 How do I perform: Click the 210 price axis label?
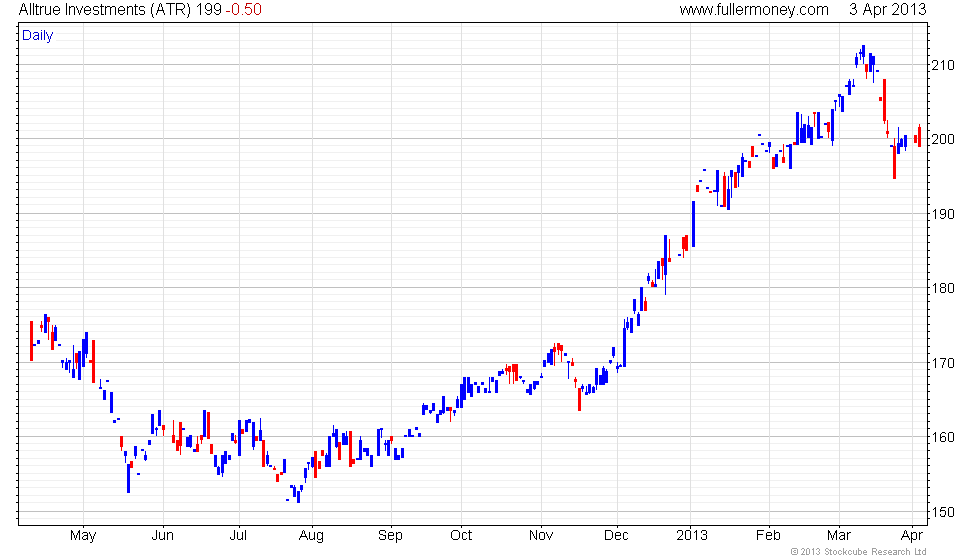(x=942, y=65)
